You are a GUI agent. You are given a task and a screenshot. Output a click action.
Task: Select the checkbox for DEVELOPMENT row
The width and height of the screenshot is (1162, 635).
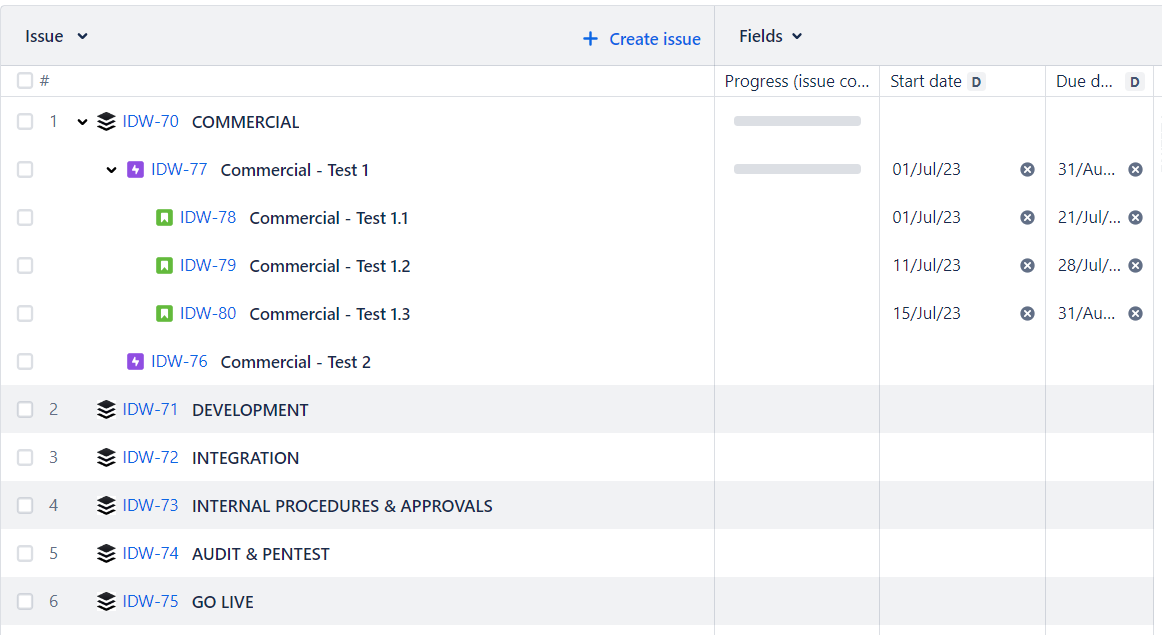25,410
